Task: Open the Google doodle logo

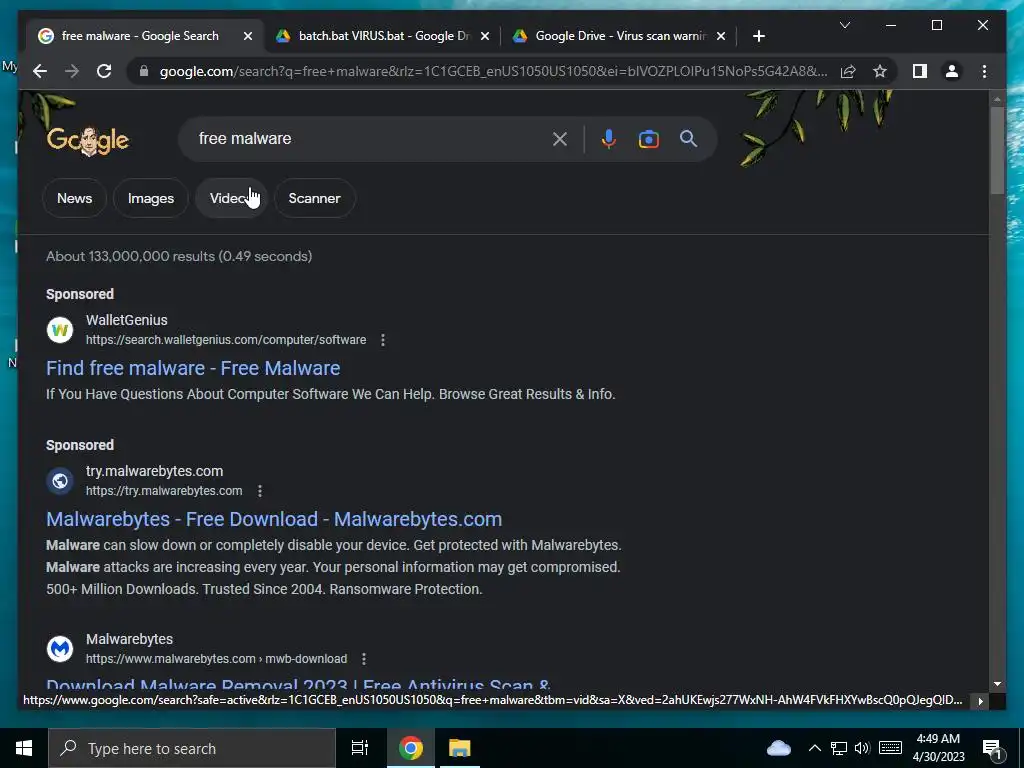Action: pos(88,140)
